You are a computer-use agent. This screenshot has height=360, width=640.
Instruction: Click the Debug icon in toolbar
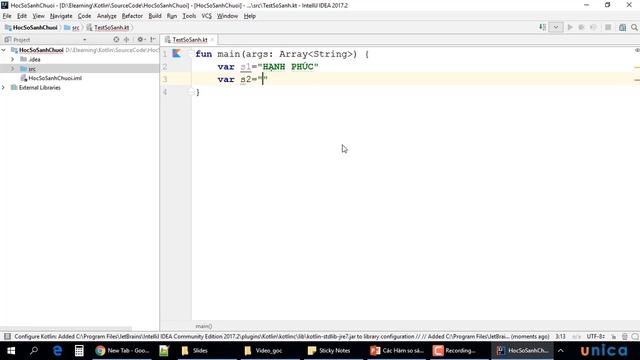[582, 27]
